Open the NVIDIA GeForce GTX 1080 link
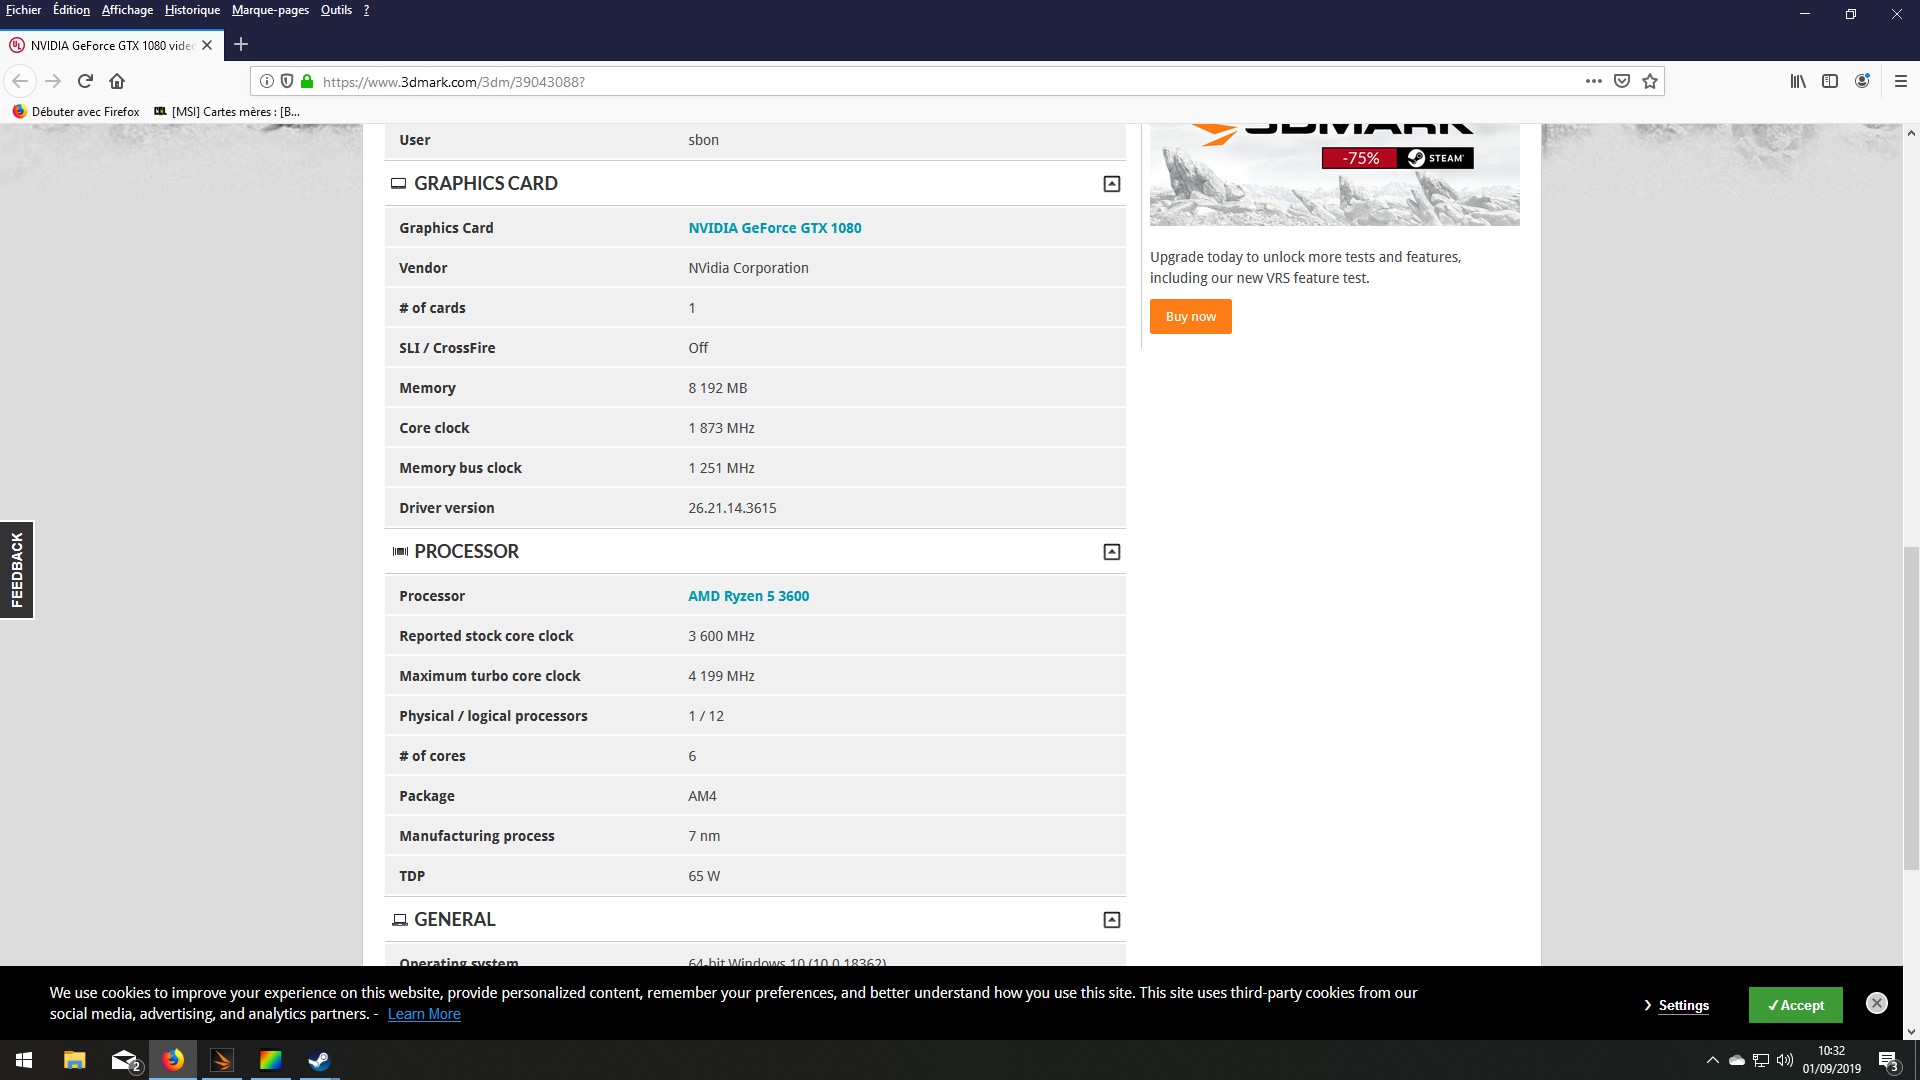Viewport: 1920px width, 1080px height. [x=774, y=228]
